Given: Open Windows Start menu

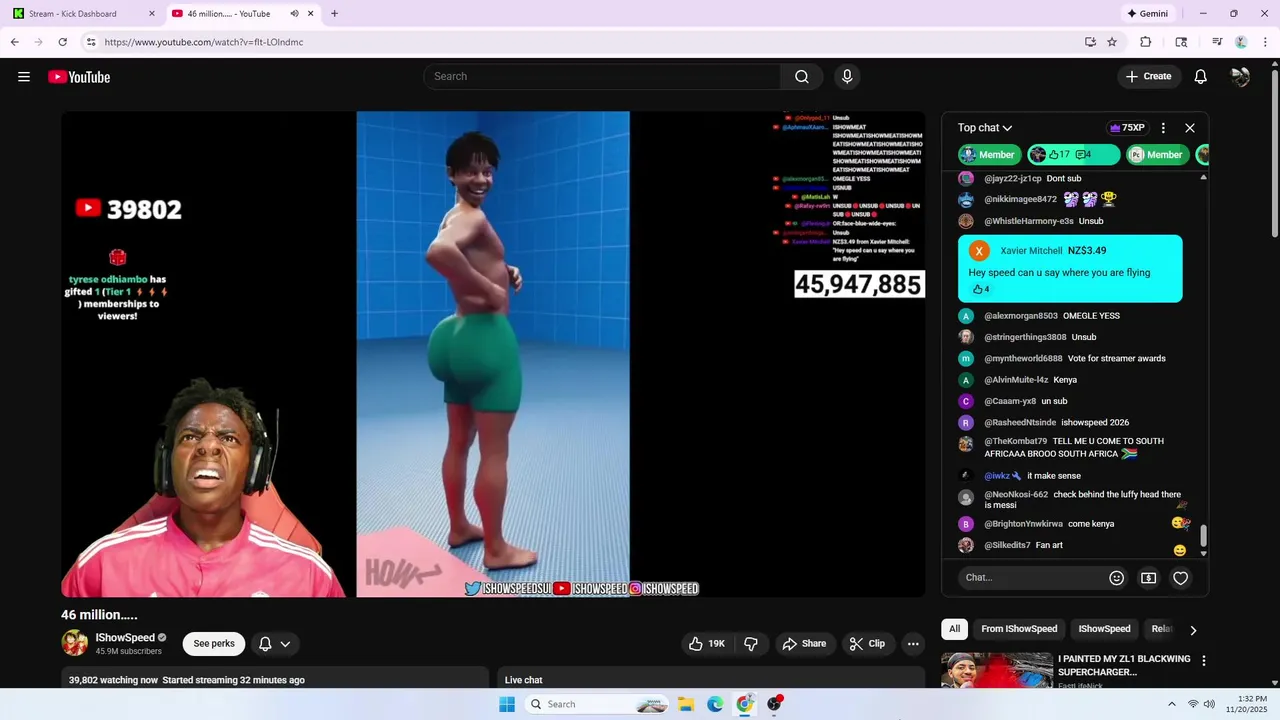Looking at the screenshot, I should [507, 704].
